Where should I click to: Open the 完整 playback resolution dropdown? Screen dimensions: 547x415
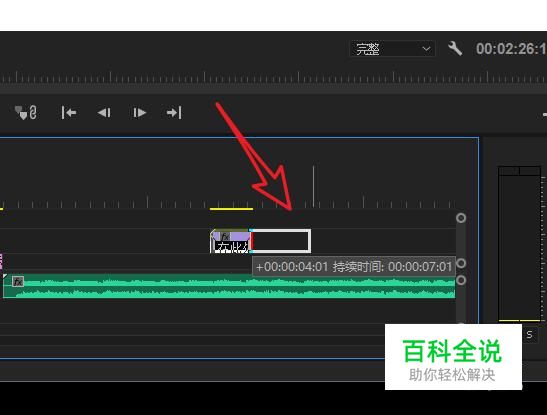pos(392,49)
